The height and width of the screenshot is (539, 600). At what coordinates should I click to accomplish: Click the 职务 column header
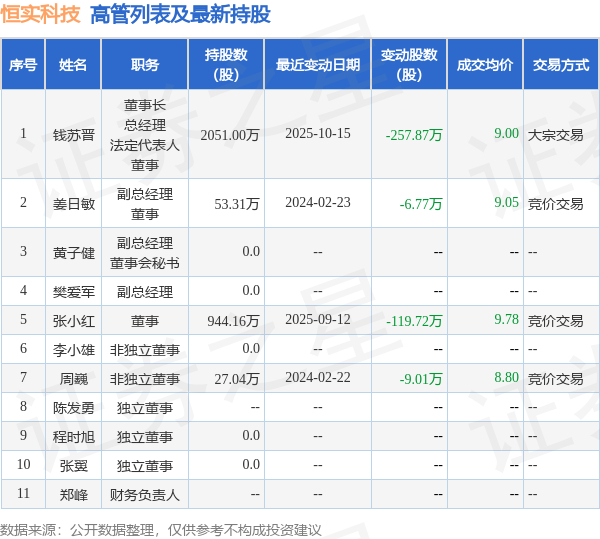coord(145,65)
